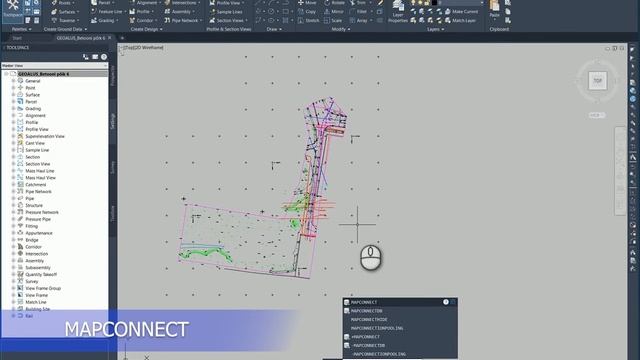Select the Mirror modify tool
Image resolution: width=640 pixels, height=360 pixels.
pyautogui.click(x=333, y=12)
